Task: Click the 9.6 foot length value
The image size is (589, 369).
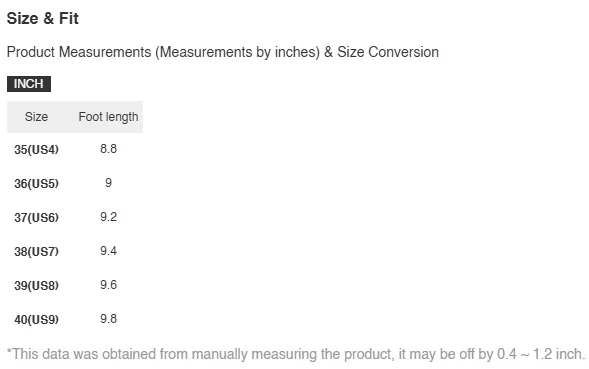Action: point(109,284)
